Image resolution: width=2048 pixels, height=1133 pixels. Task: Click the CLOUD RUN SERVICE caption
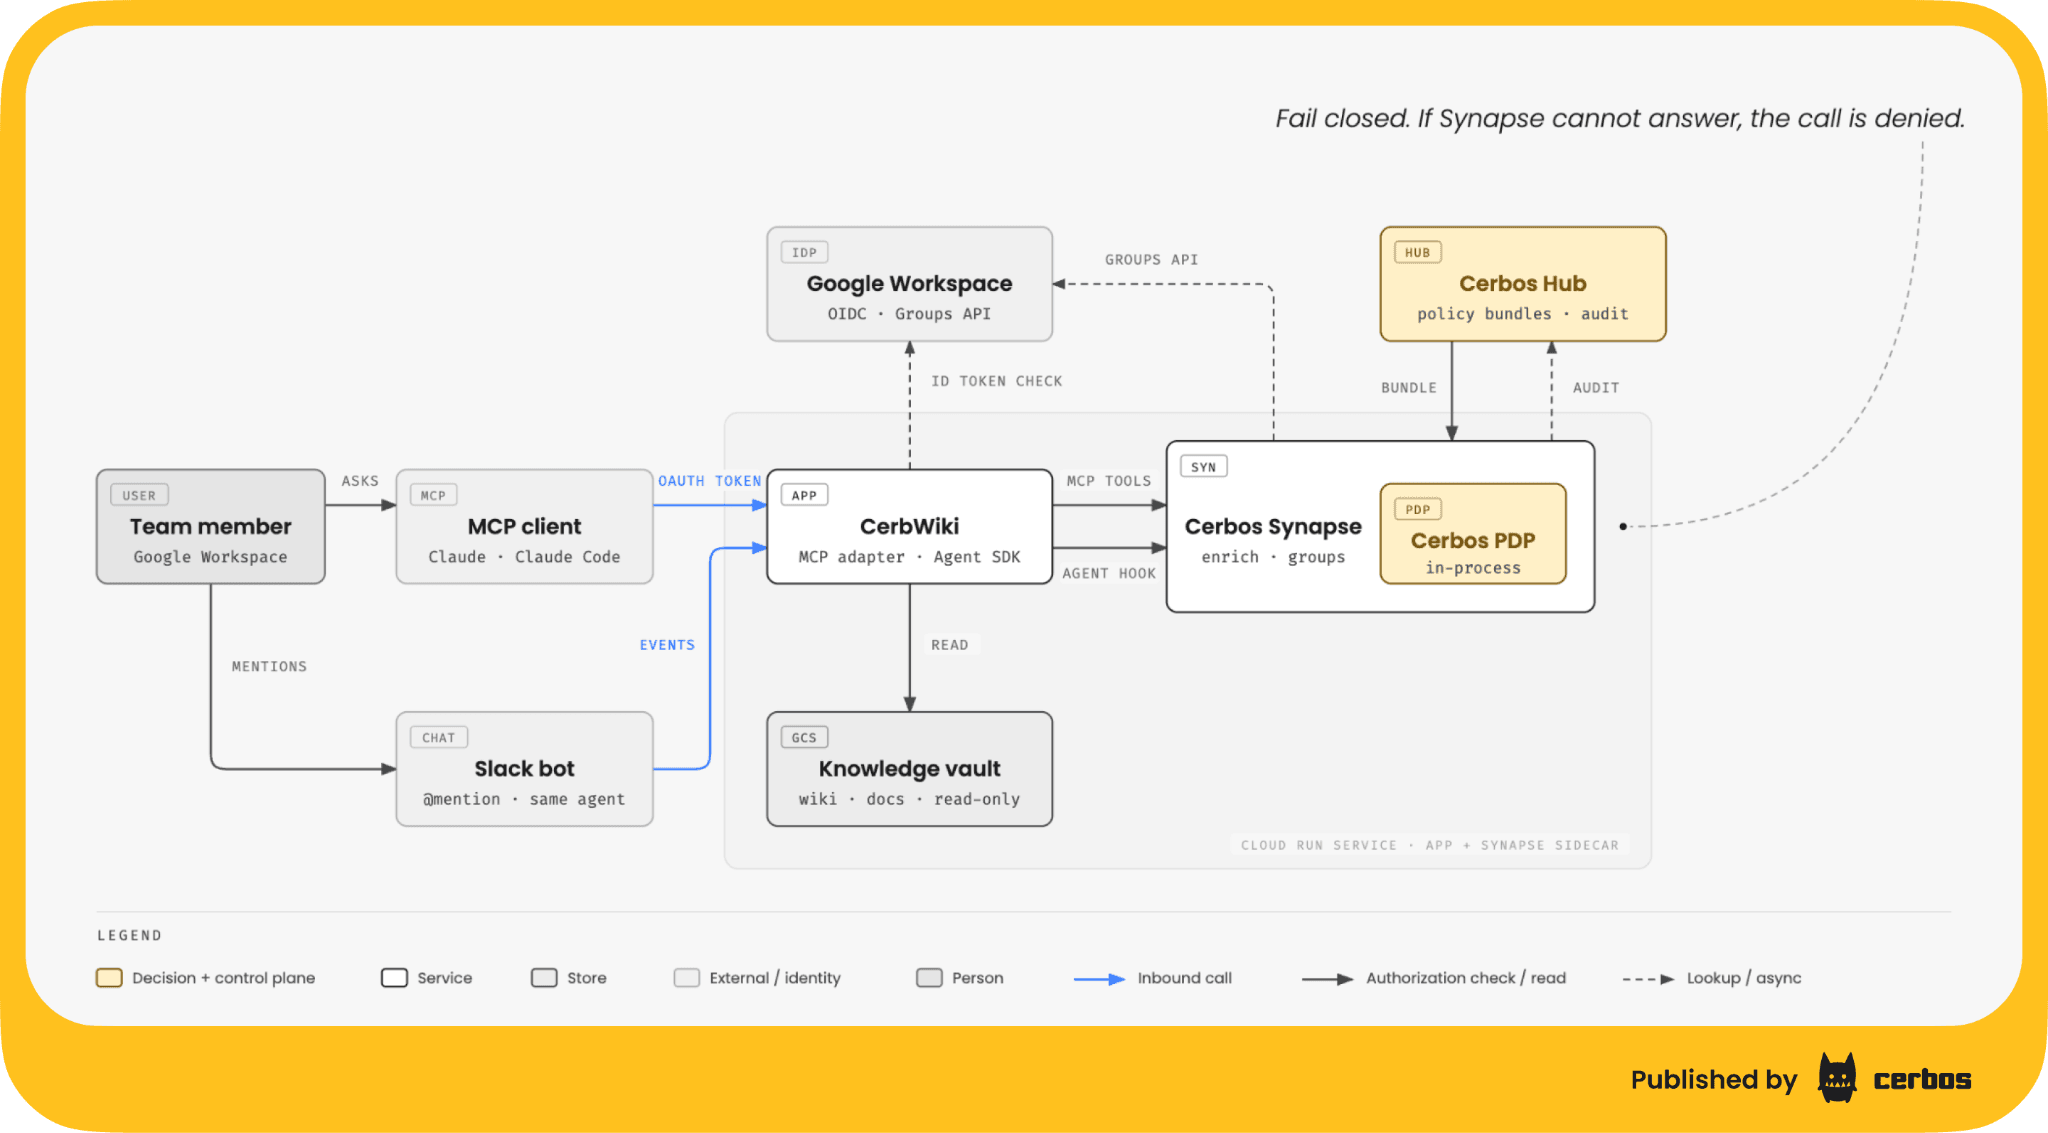[x=1430, y=845]
